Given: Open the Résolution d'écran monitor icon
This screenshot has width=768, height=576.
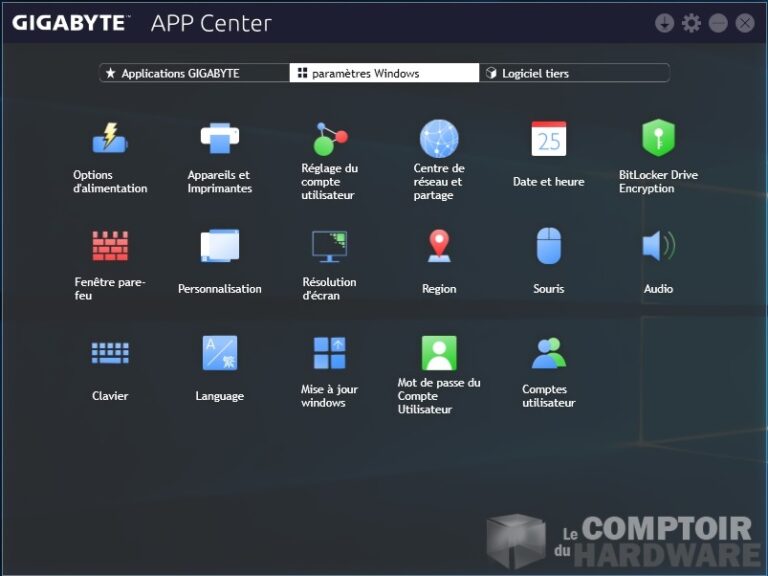Looking at the screenshot, I should (x=330, y=246).
